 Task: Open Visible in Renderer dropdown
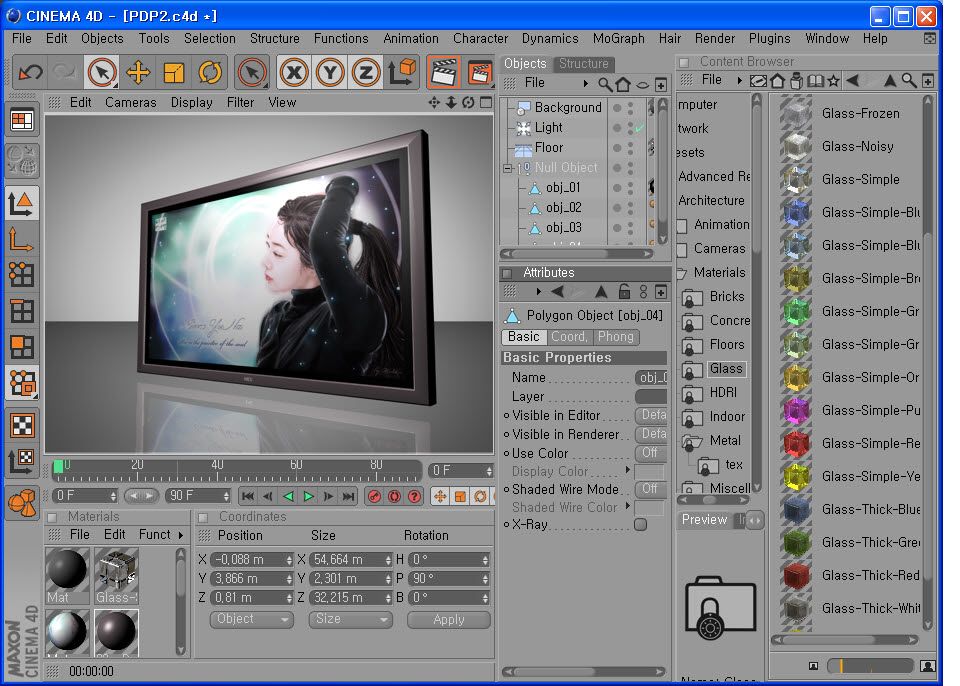click(651, 434)
